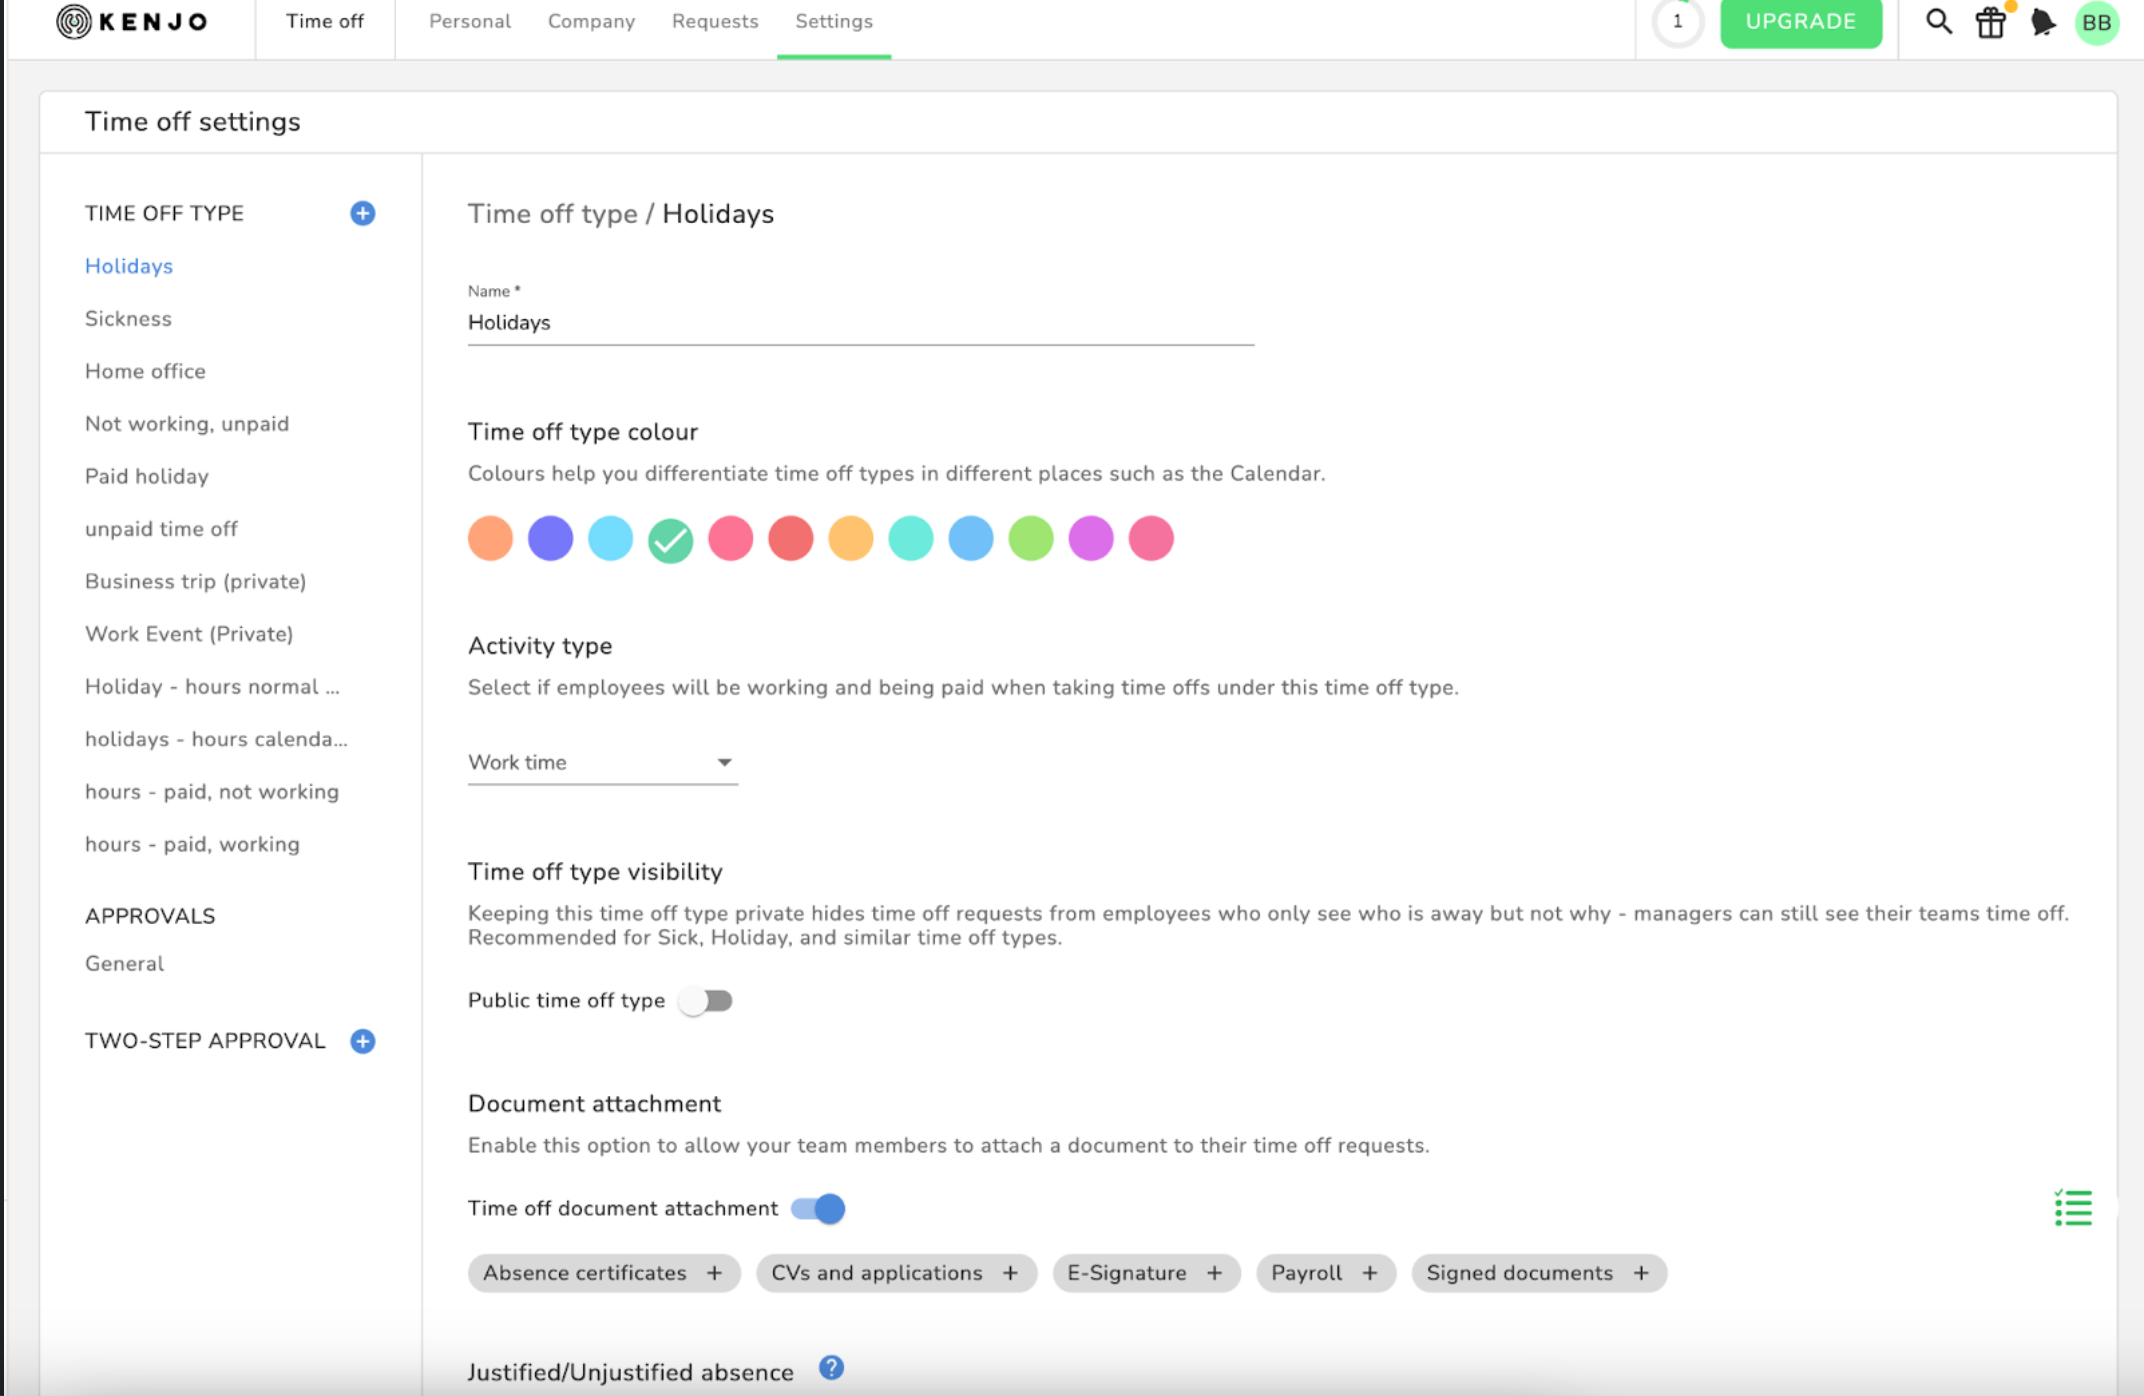Add the Payroll document tag
Screen dimensions: 2144x1396
[1369, 1273]
